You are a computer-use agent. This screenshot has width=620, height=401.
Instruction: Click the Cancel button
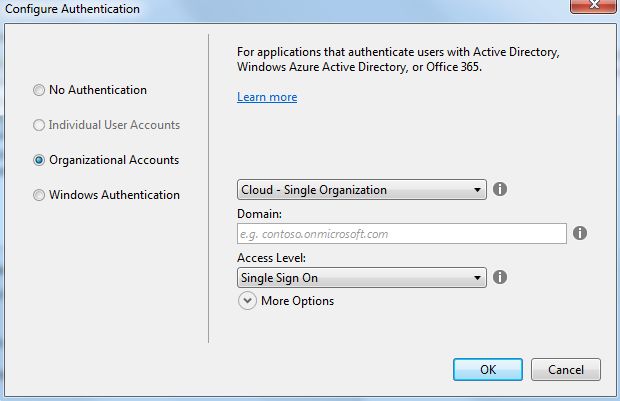coord(565,369)
